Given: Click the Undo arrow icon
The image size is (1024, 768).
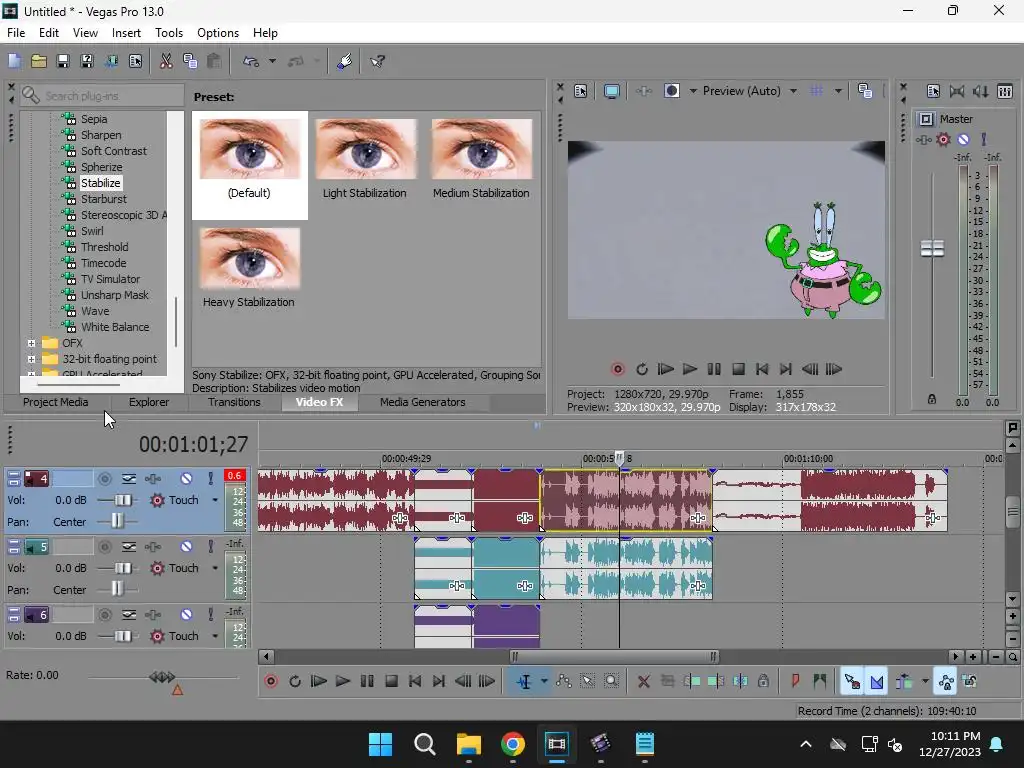Looking at the screenshot, I should [251, 61].
